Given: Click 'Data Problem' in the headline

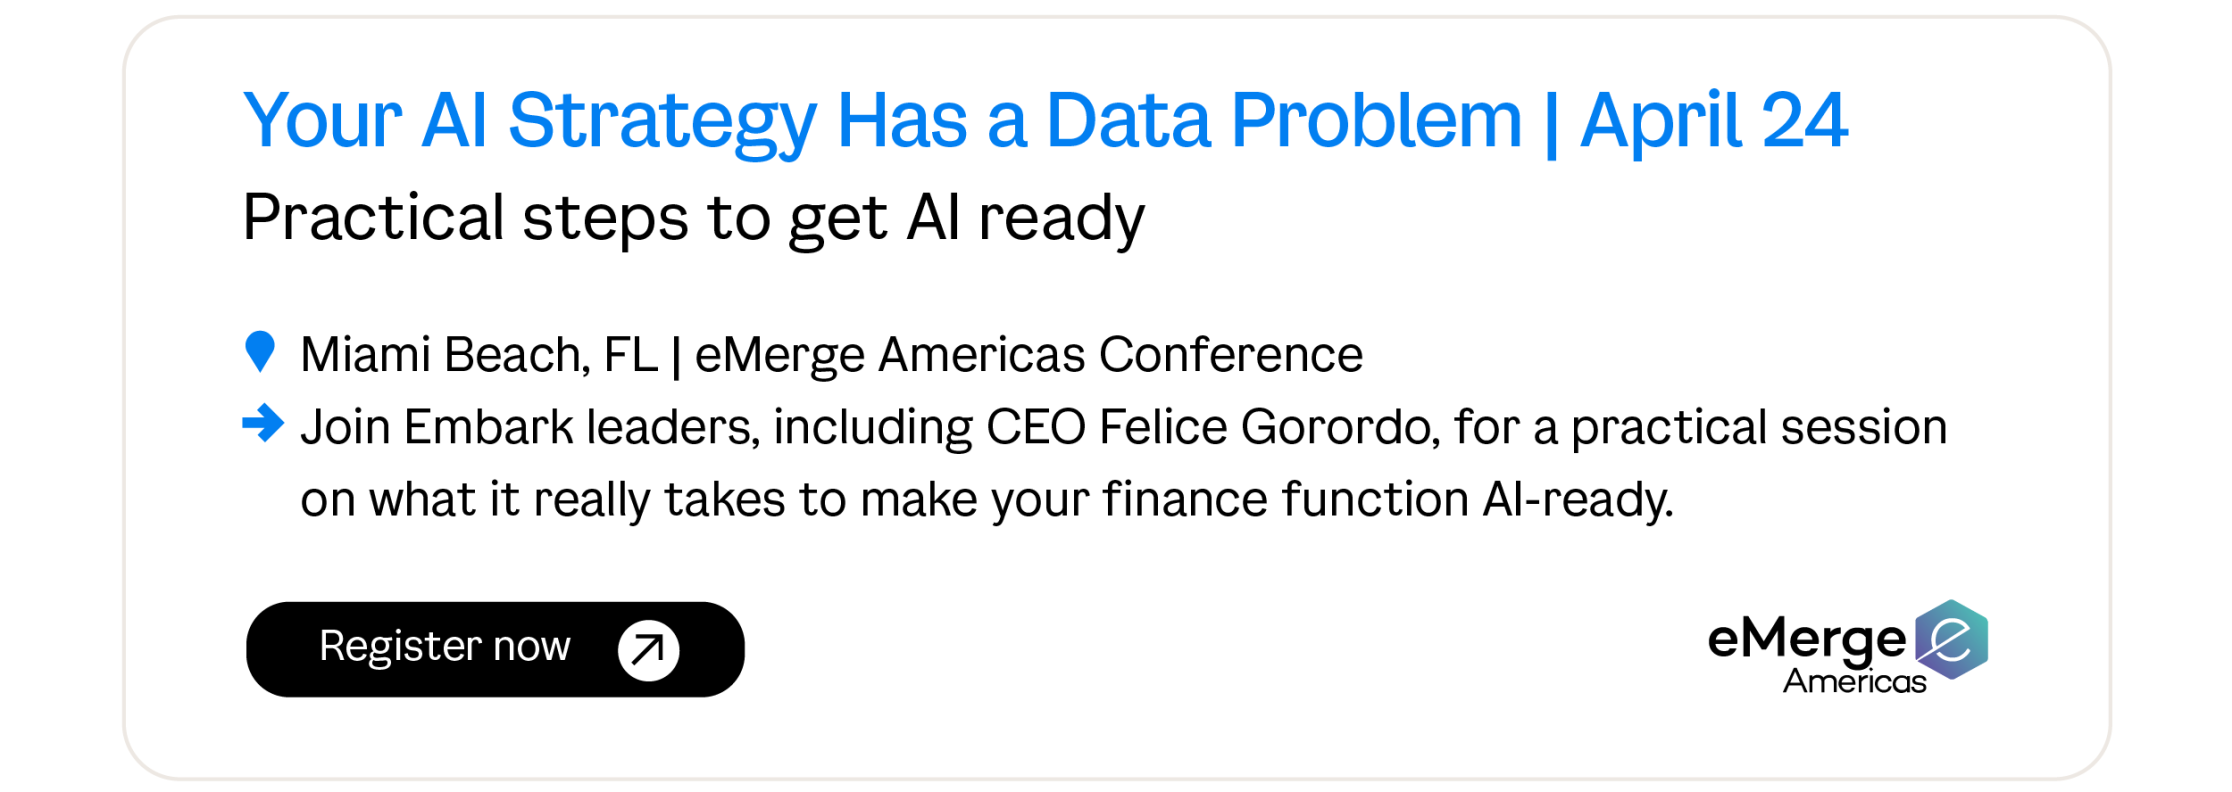Looking at the screenshot, I should coord(1283,121).
